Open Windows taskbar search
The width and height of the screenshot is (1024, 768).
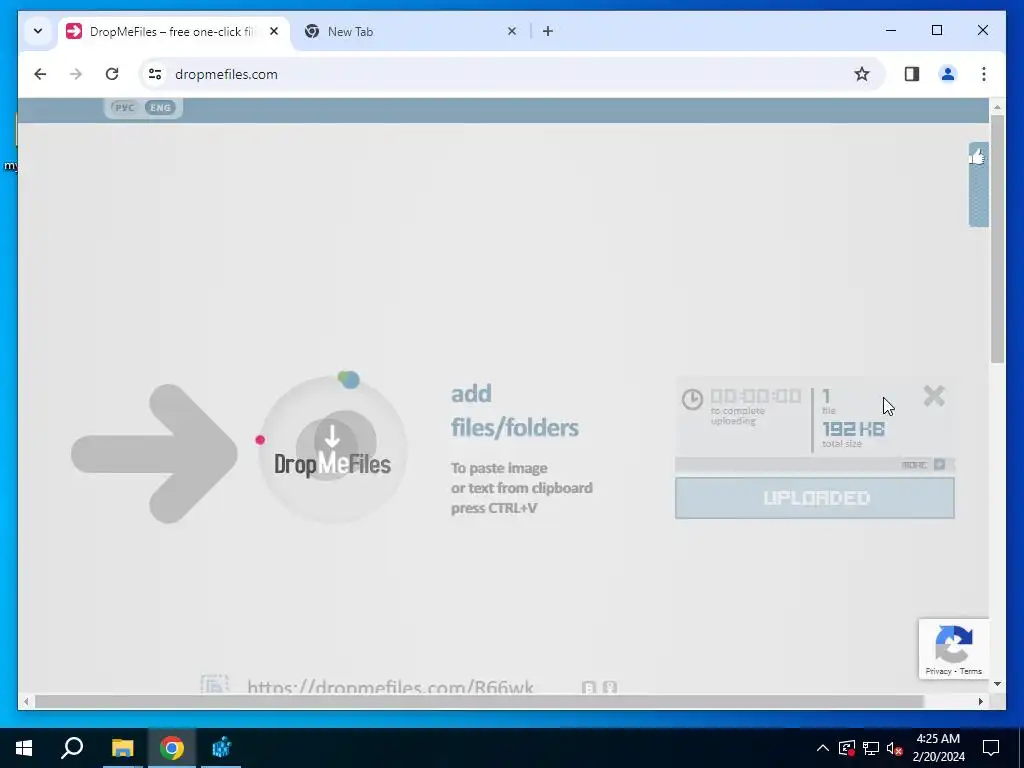tap(72, 748)
